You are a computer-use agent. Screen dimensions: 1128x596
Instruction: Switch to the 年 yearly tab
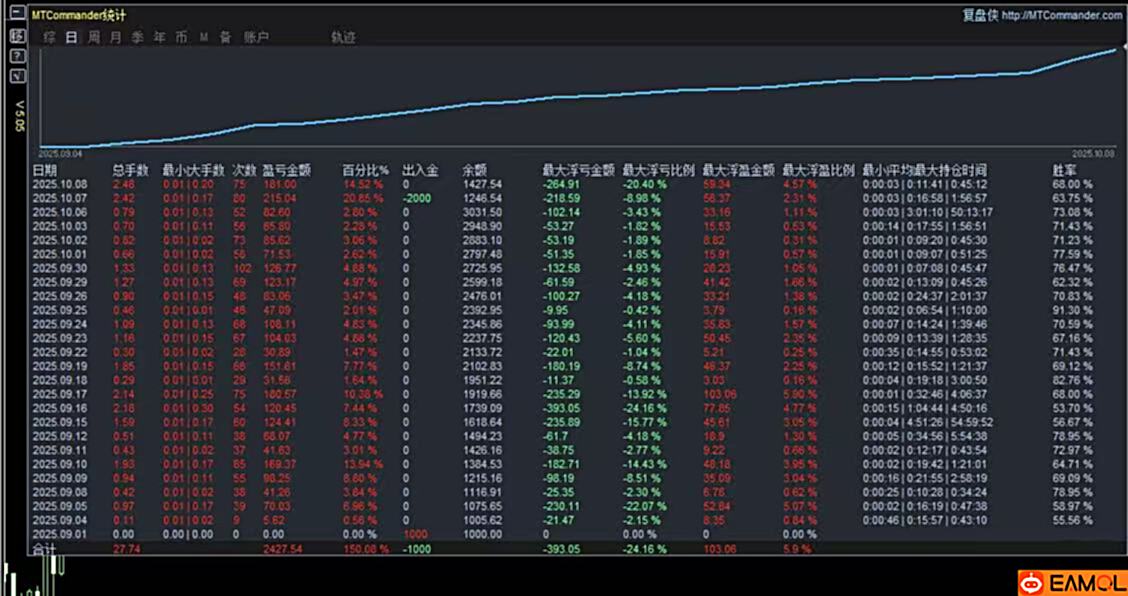tap(160, 37)
